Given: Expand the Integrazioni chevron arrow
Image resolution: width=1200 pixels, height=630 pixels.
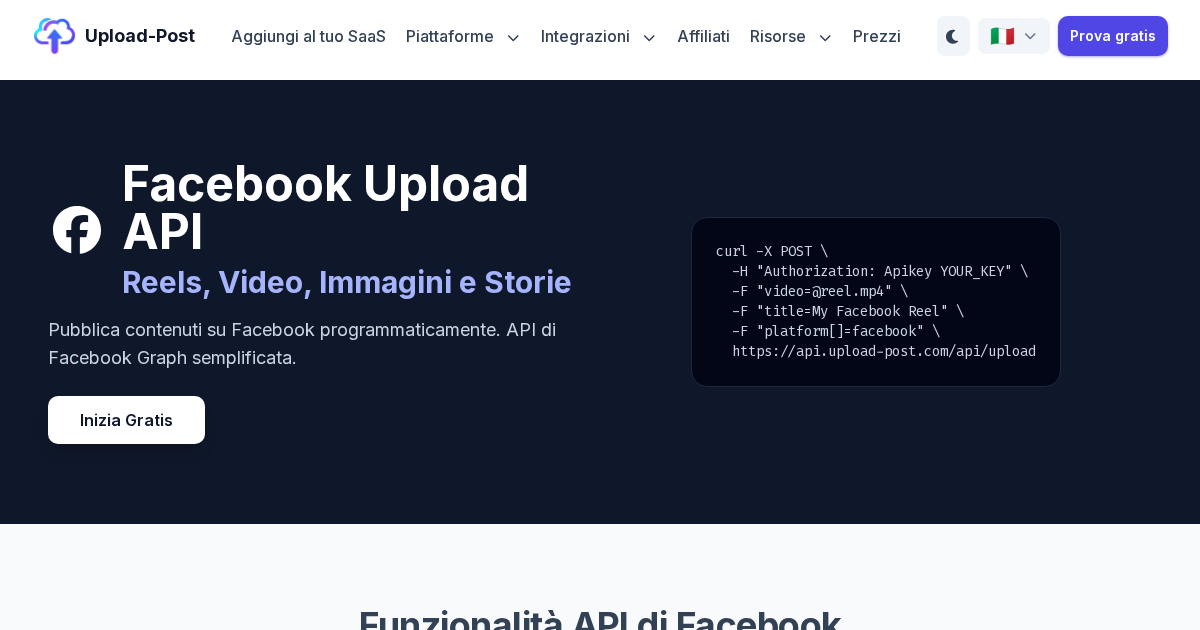Looking at the screenshot, I should point(649,37).
